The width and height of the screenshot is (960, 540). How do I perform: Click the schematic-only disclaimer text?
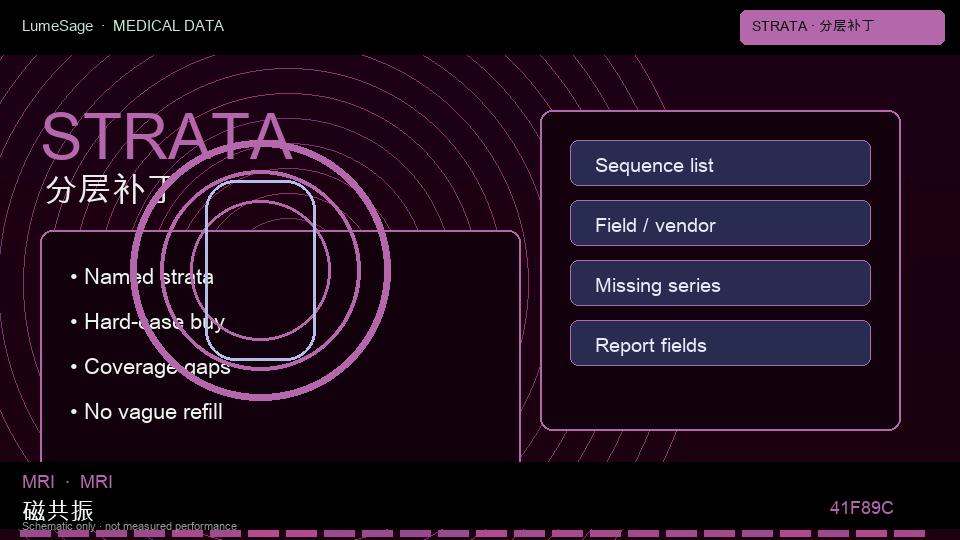[x=129, y=526]
